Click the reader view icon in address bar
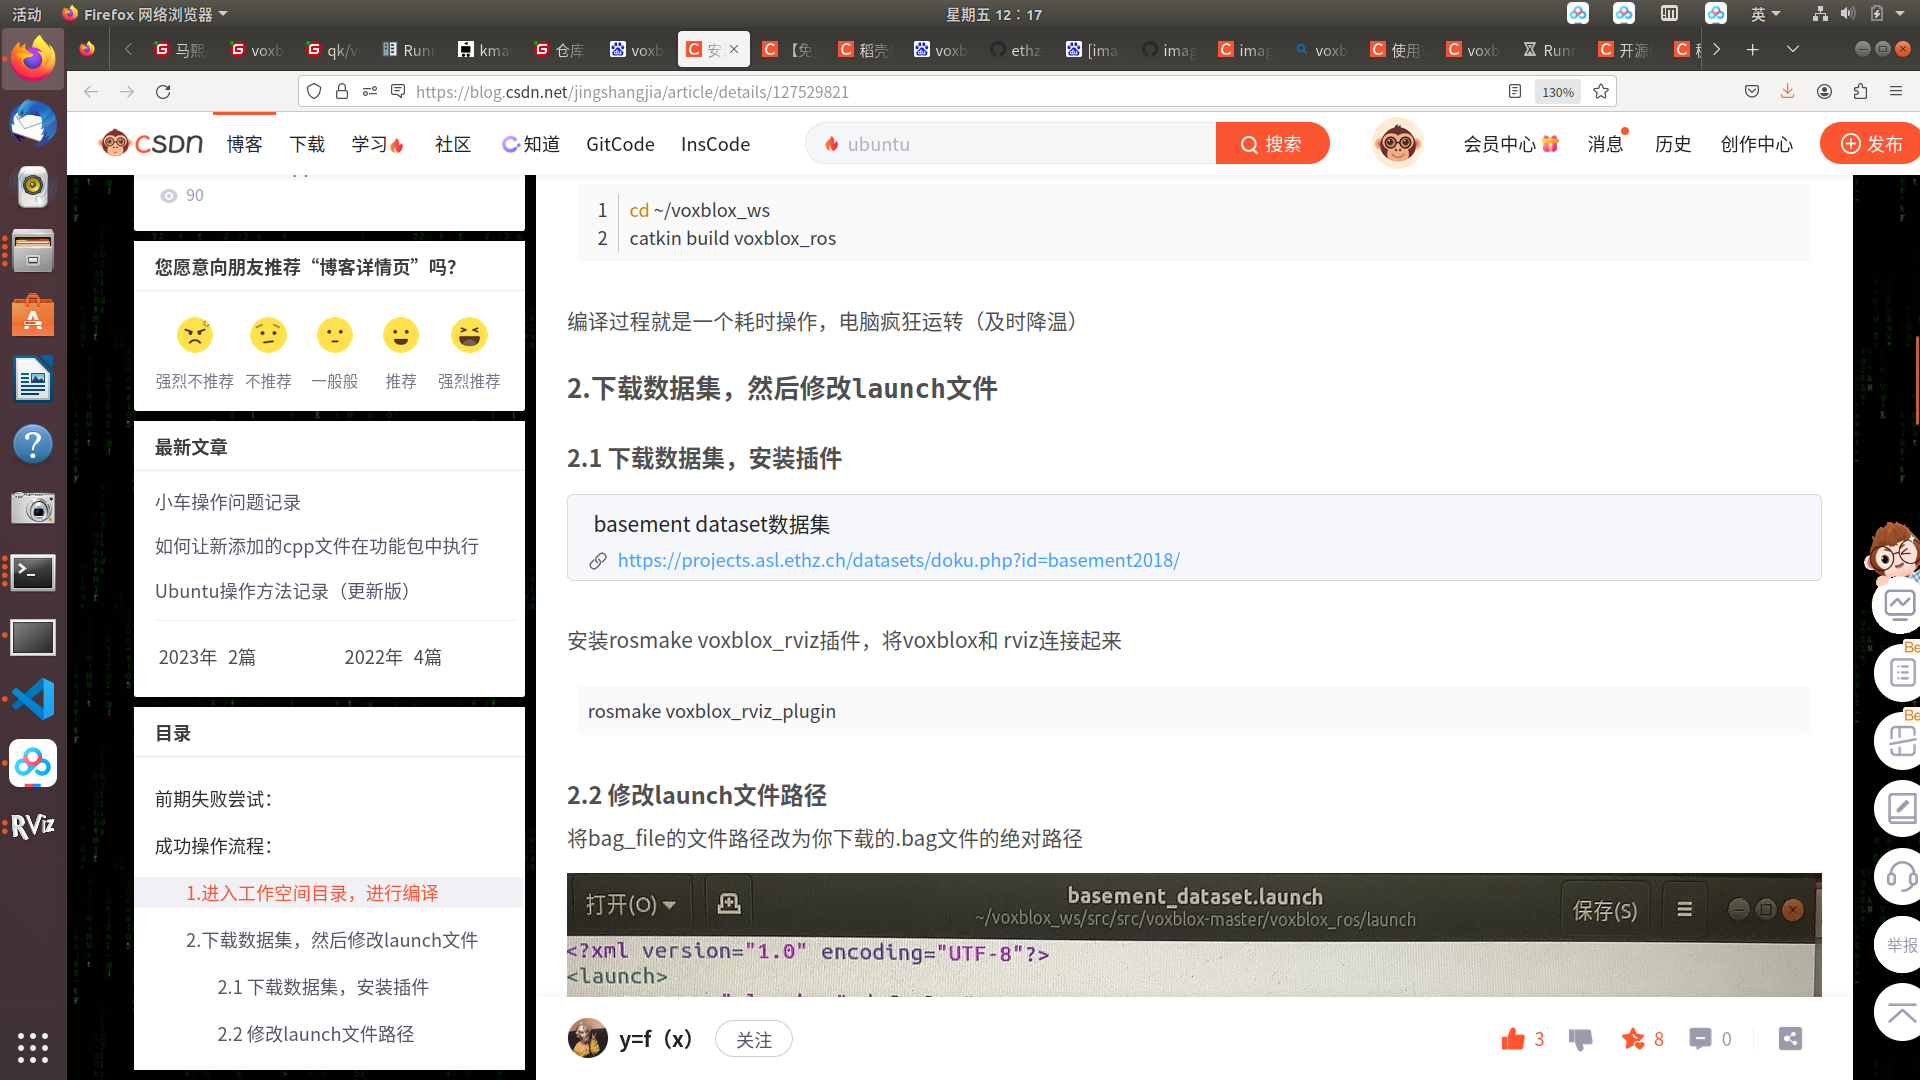The image size is (1920, 1080). pyautogui.click(x=1513, y=91)
